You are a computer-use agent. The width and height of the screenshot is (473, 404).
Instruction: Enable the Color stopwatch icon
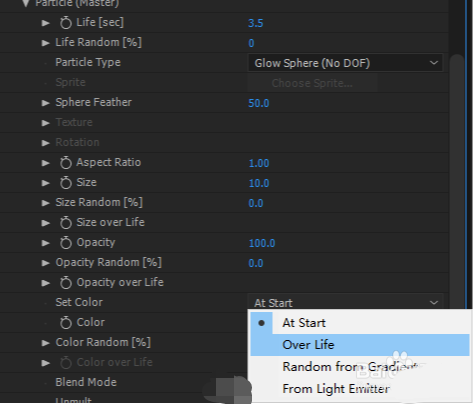(x=66, y=323)
